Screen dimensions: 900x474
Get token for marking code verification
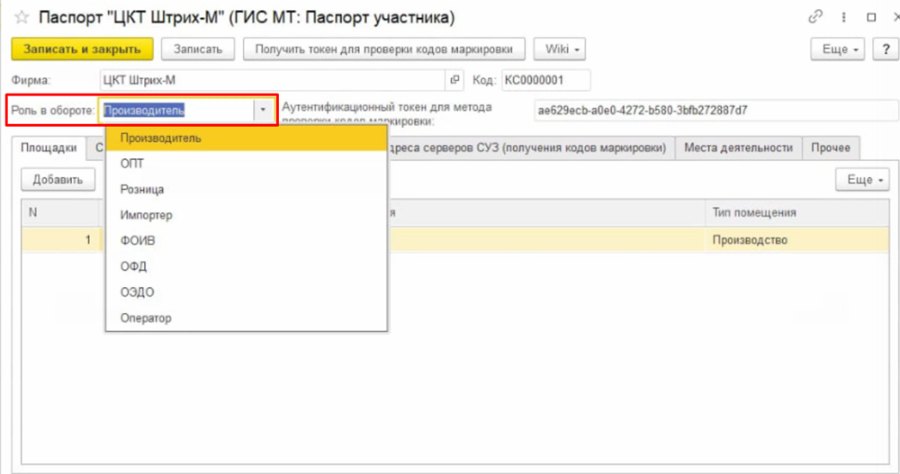point(384,49)
